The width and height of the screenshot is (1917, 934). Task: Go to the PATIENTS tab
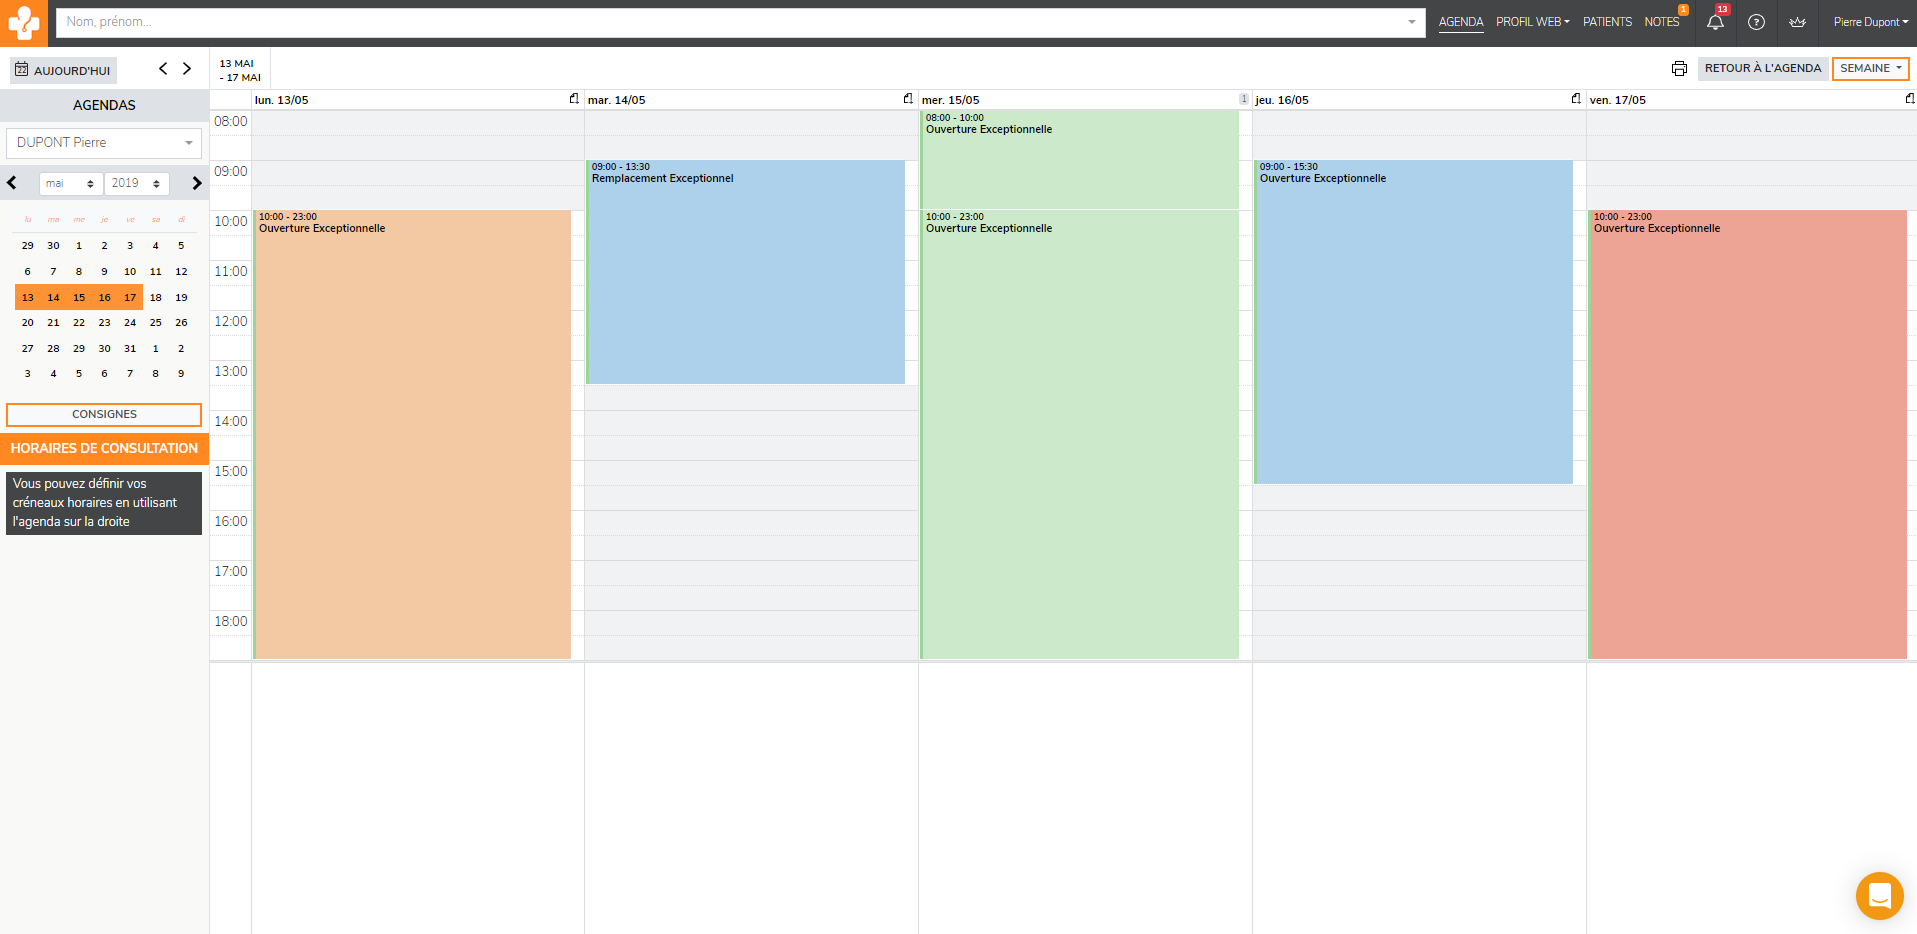pos(1607,22)
